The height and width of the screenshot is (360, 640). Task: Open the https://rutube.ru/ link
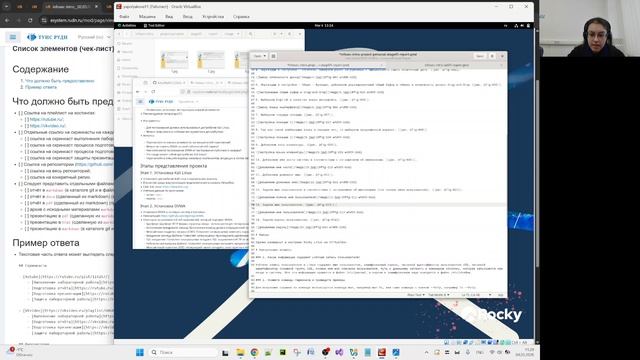pyautogui.click(x=46, y=119)
